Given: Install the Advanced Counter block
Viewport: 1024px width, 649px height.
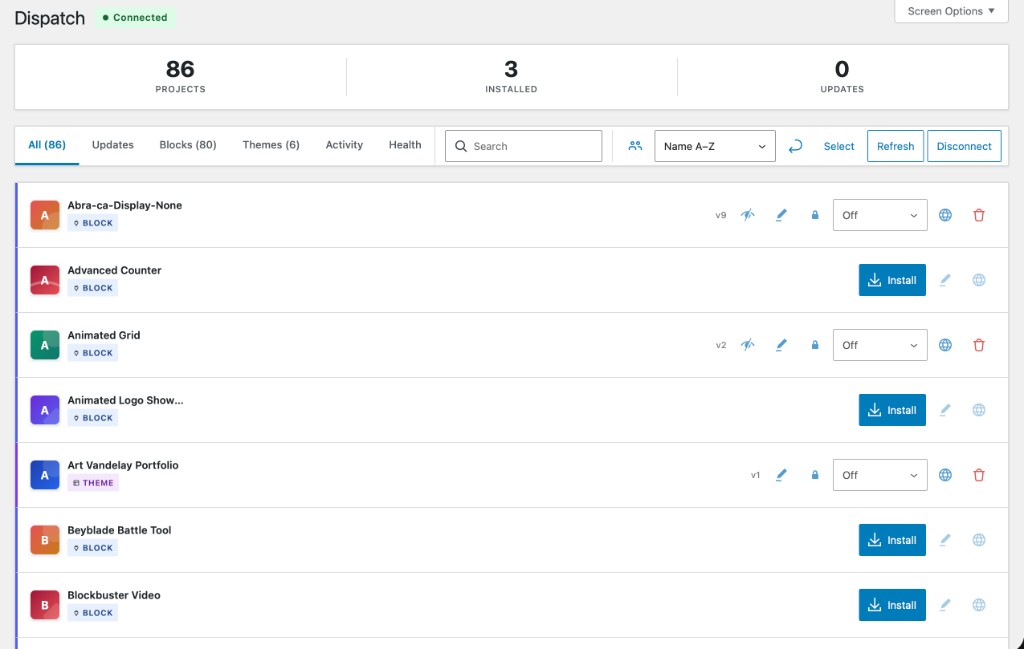Looking at the screenshot, I should click(x=892, y=280).
